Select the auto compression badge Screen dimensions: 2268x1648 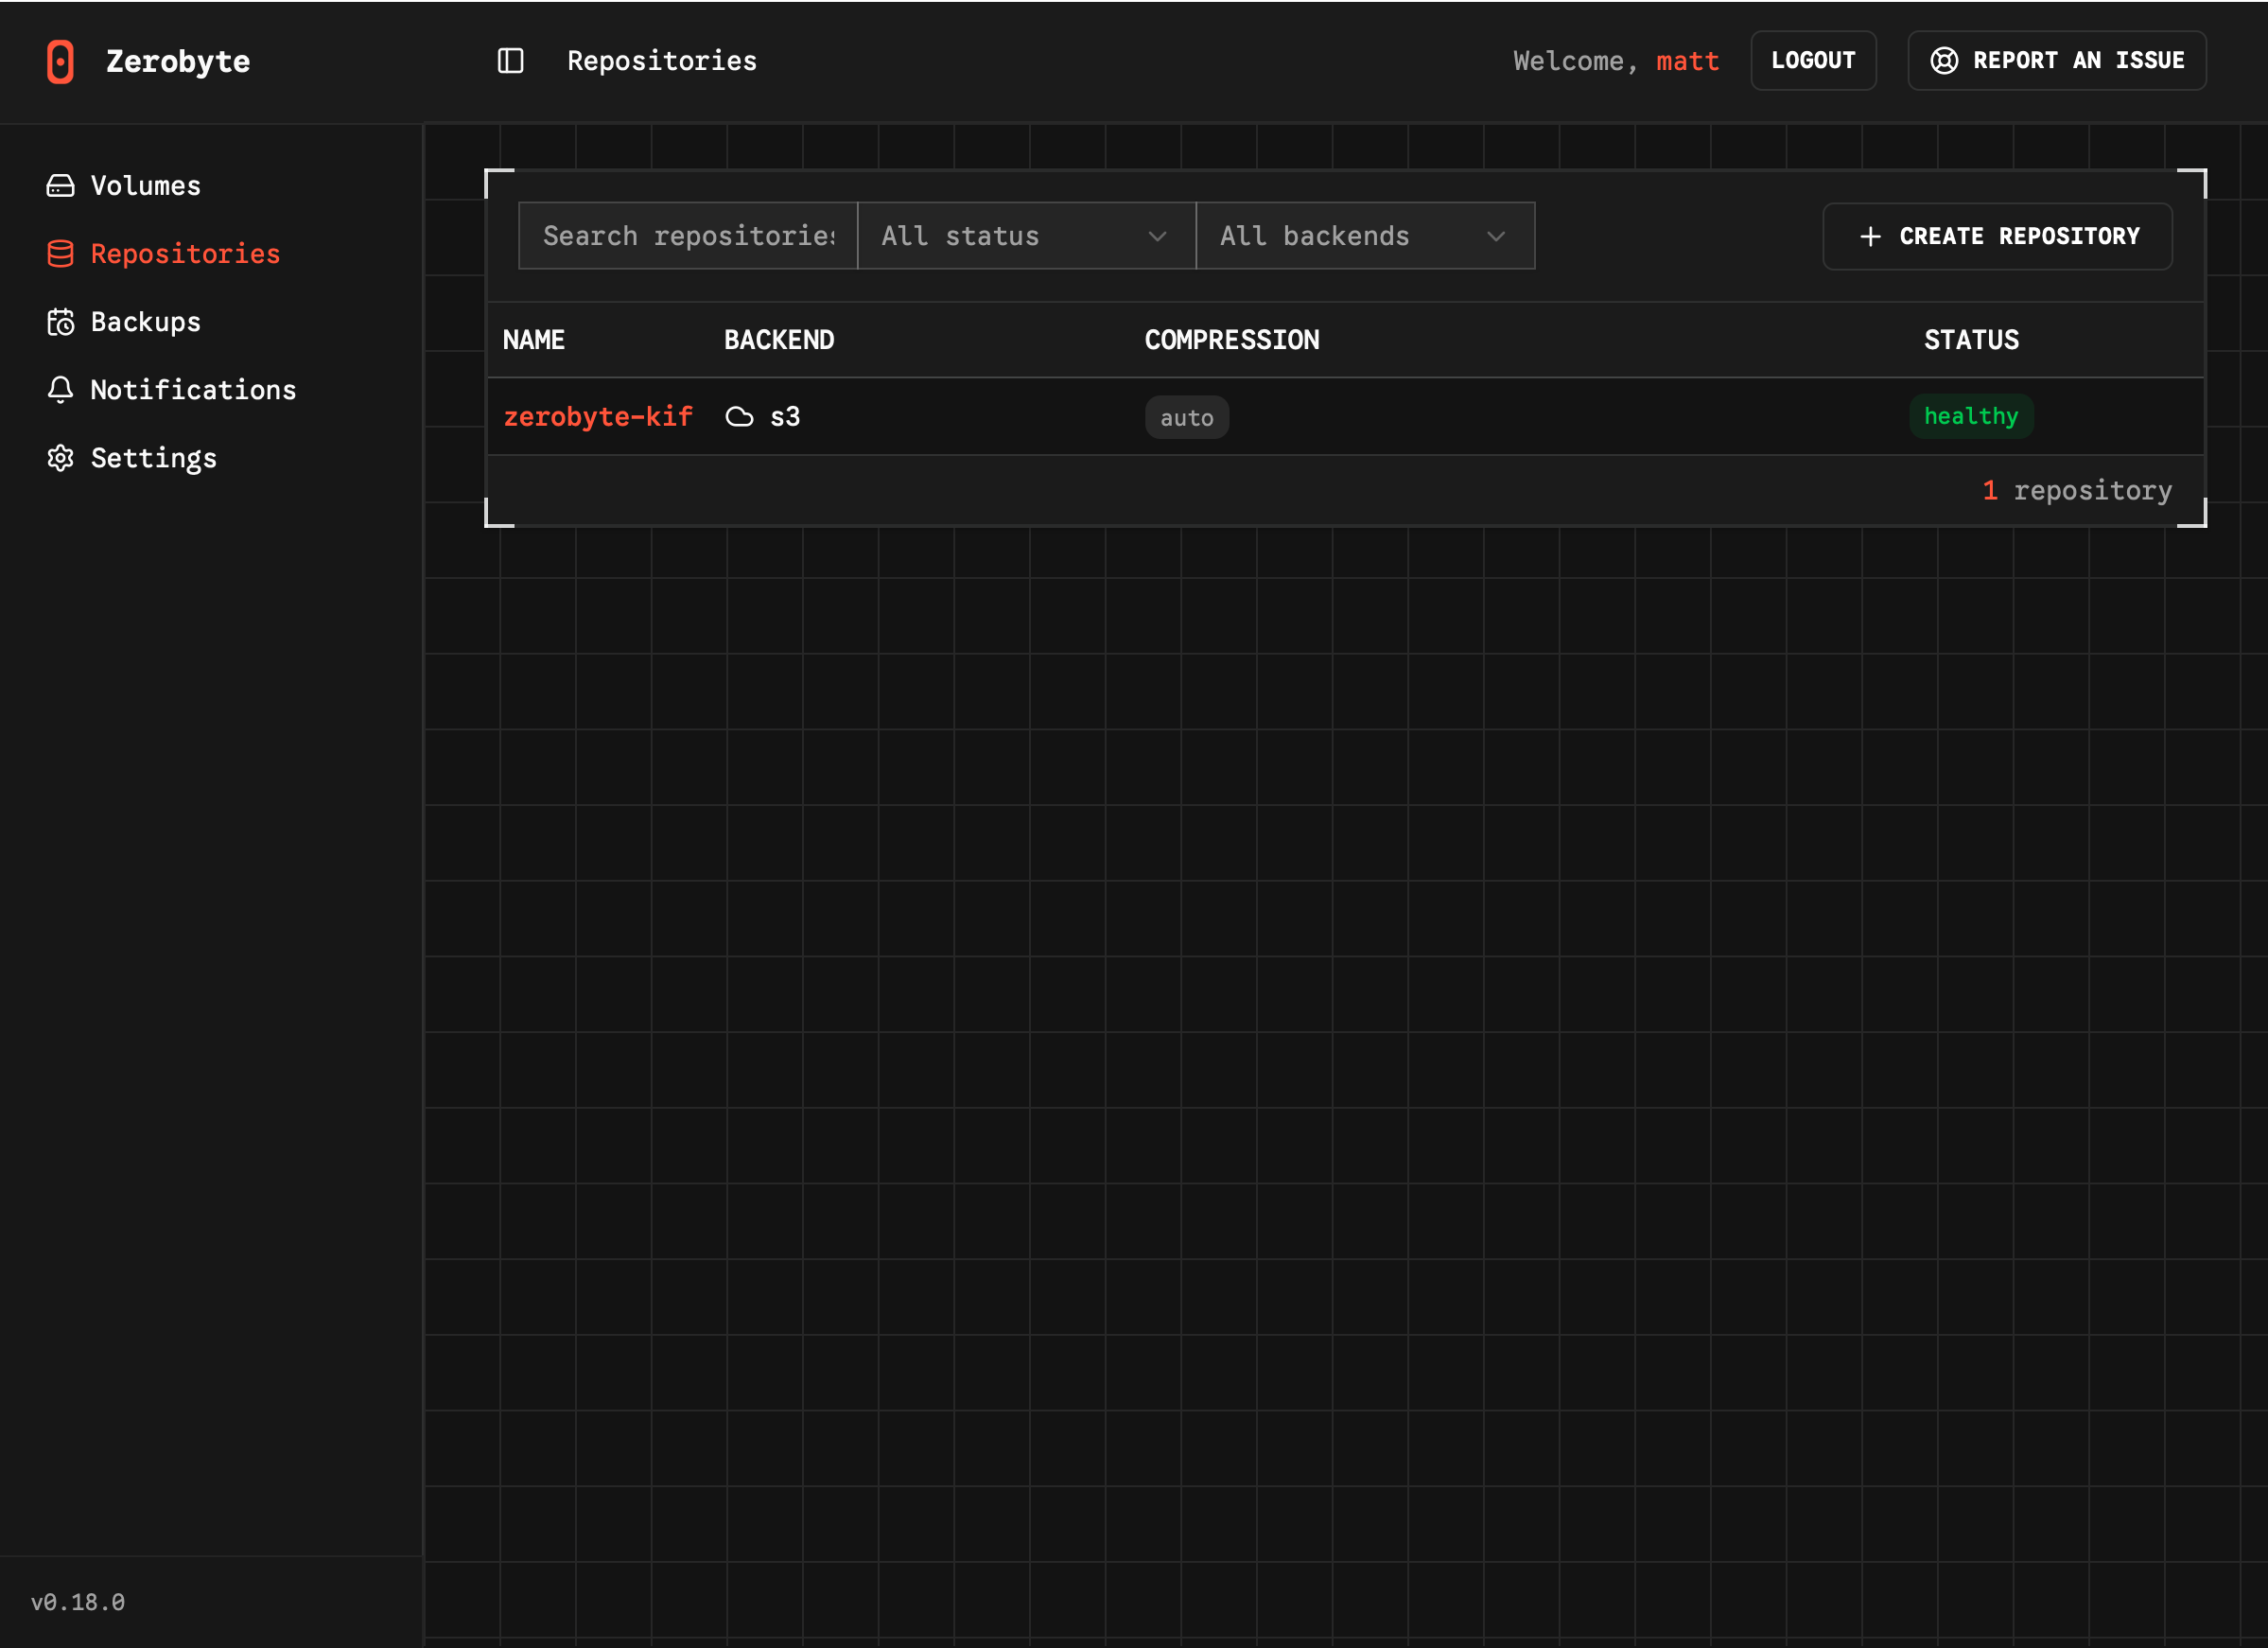1186,417
